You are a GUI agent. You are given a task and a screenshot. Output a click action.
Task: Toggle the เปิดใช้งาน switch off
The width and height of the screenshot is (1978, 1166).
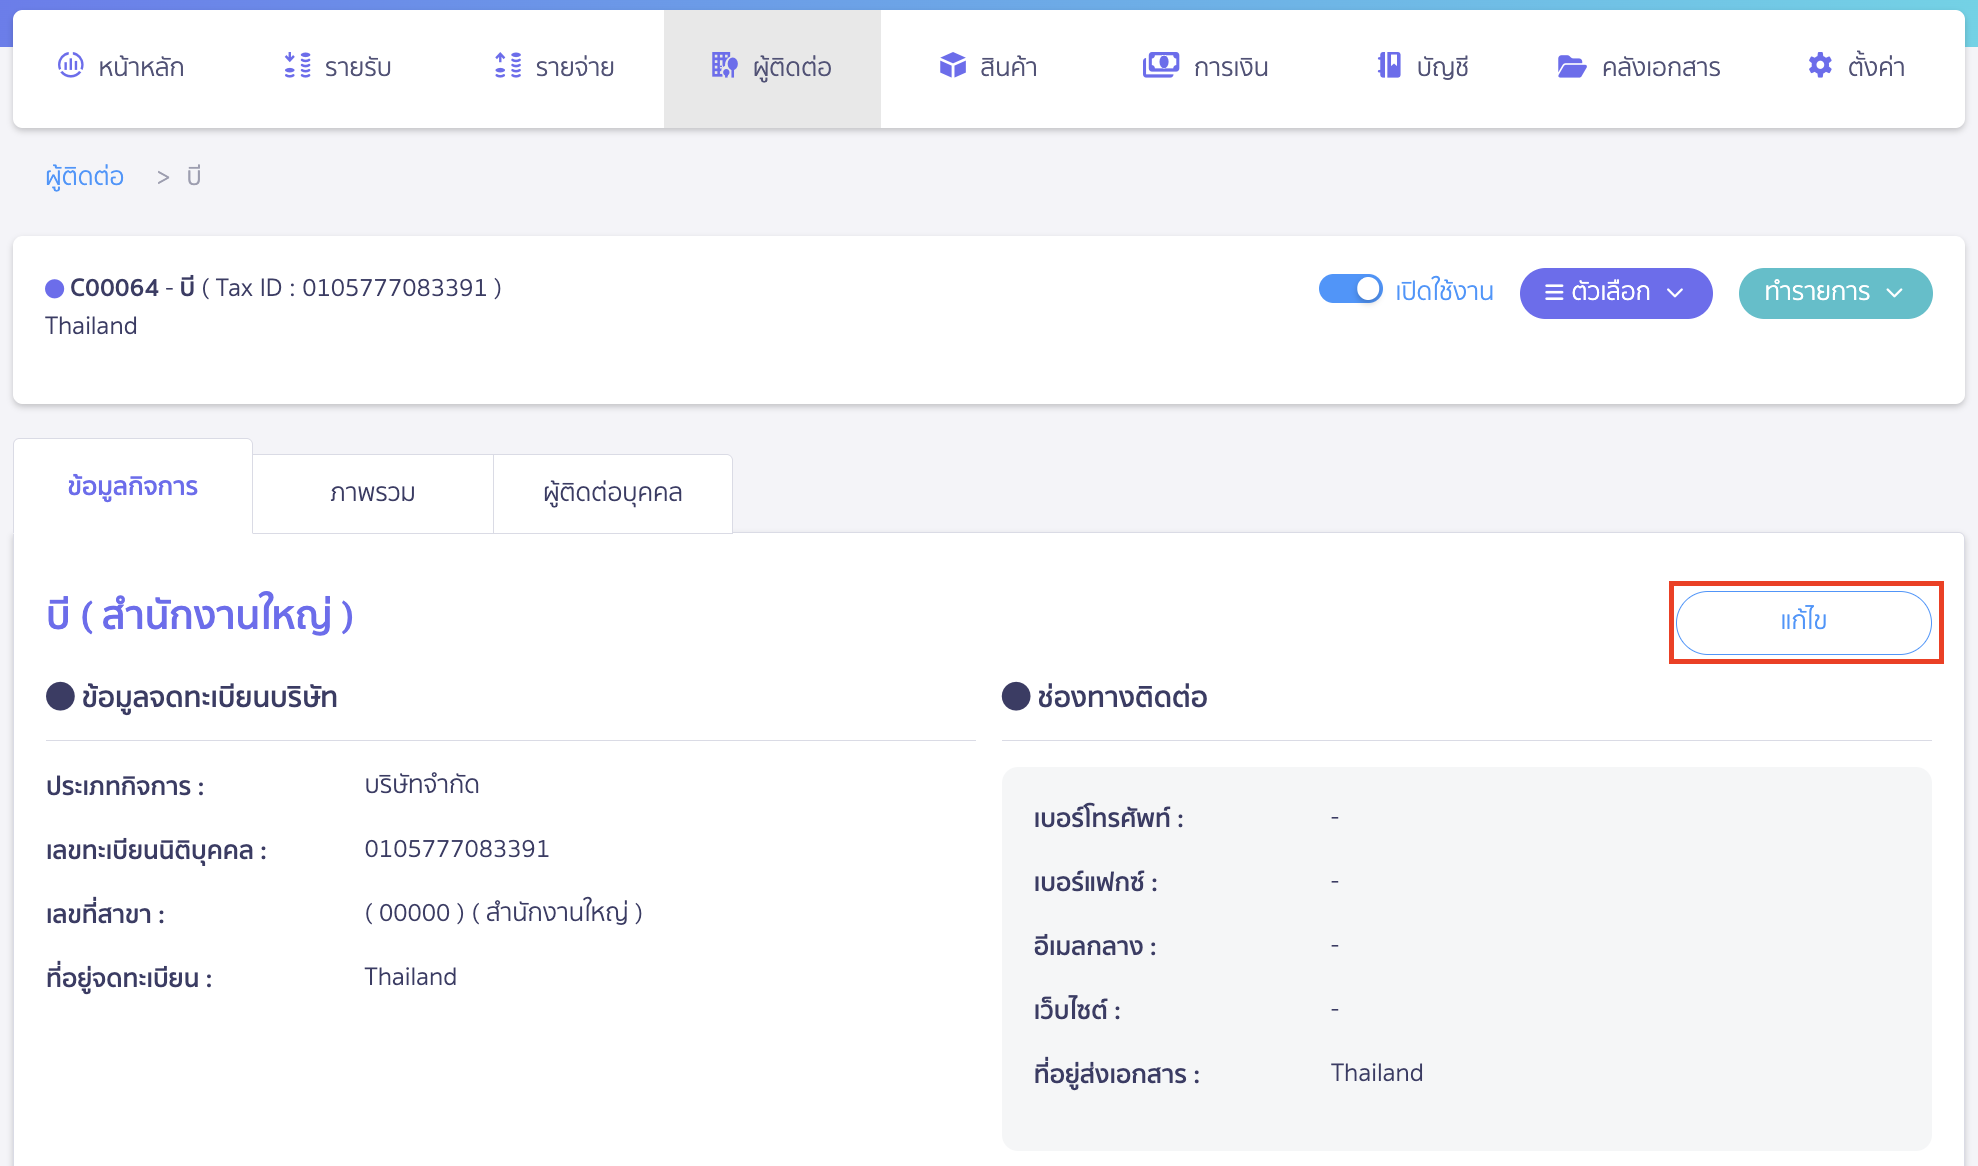click(1350, 290)
